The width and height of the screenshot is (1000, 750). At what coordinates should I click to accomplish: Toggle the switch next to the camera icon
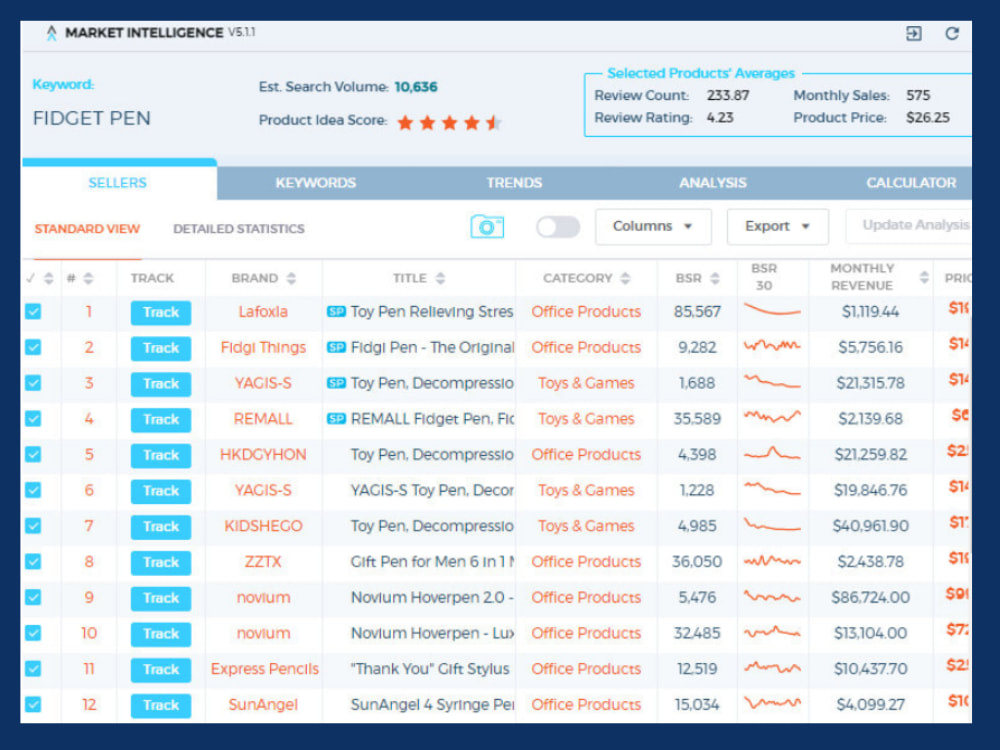point(558,227)
